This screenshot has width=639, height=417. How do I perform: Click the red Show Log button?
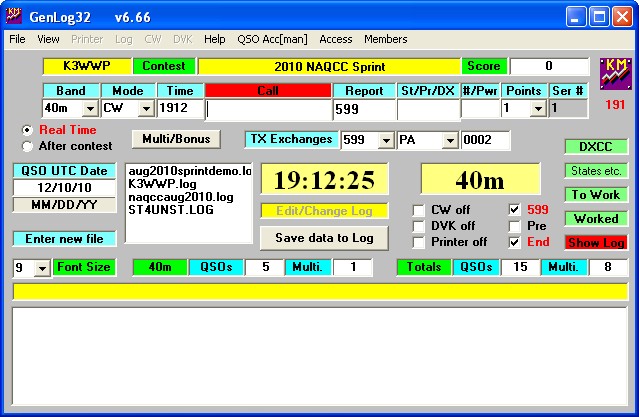[594, 243]
